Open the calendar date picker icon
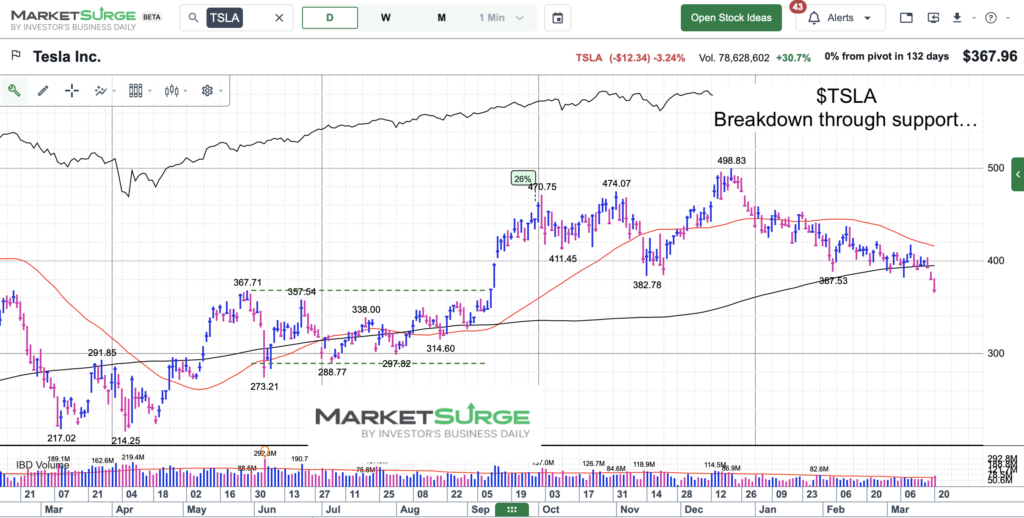 coord(558,18)
